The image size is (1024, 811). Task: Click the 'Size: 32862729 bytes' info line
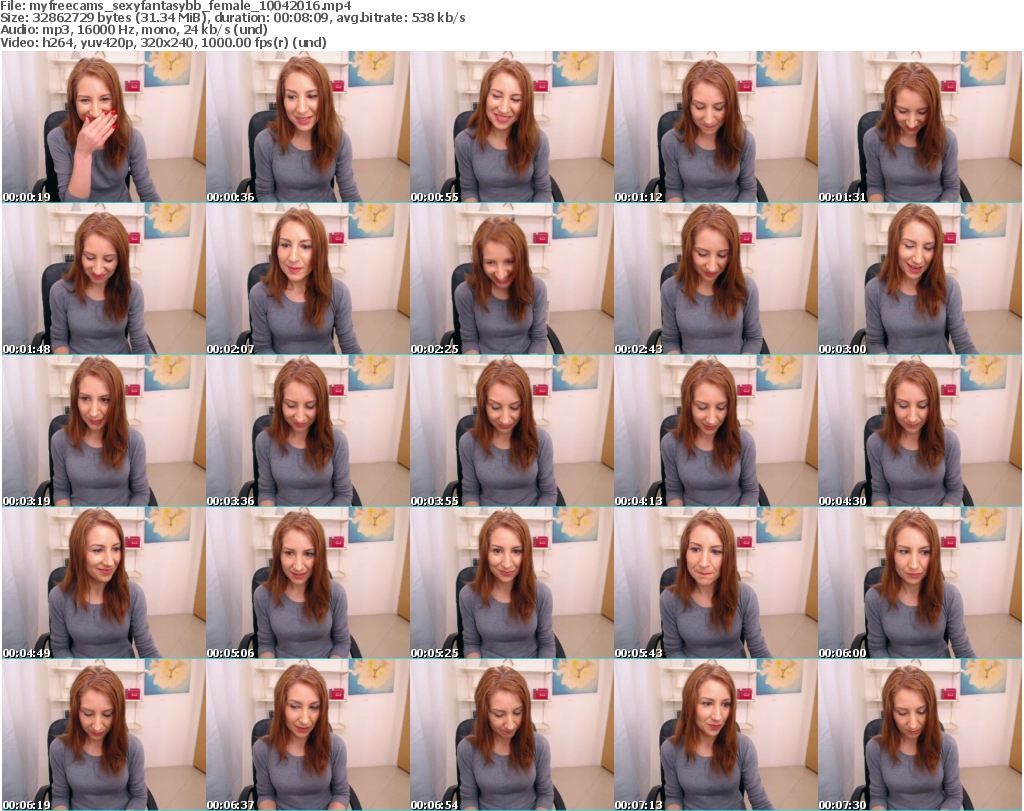(x=232, y=18)
